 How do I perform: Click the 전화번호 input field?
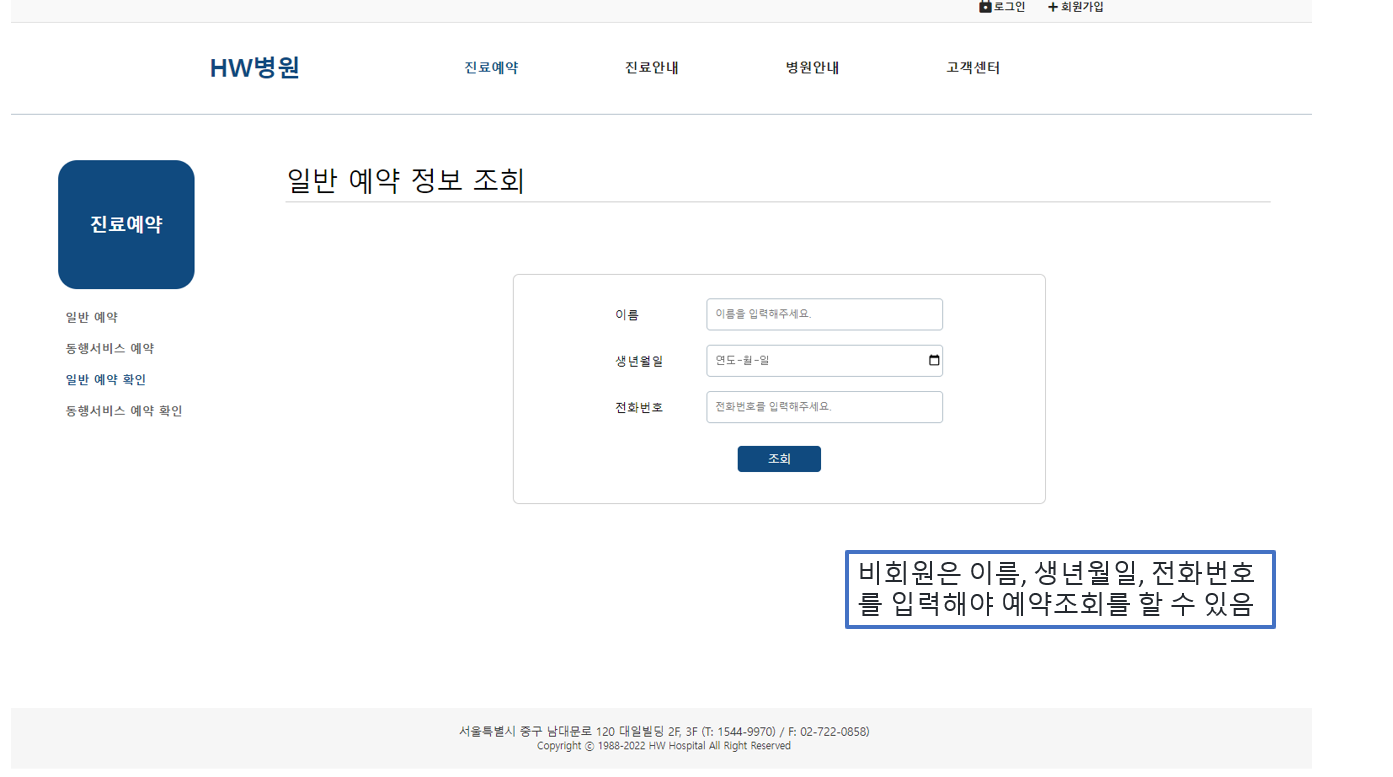coord(824,407)
